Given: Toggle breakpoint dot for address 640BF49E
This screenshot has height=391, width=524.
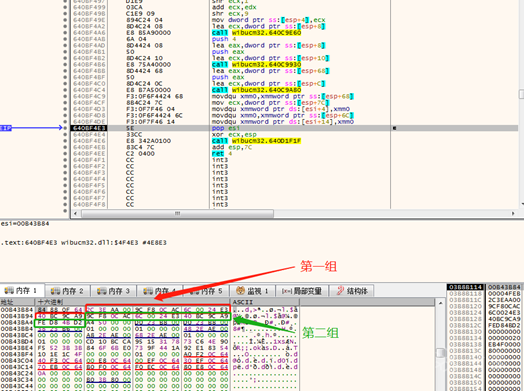Looking at the screenshot, I should pos(65,20).
